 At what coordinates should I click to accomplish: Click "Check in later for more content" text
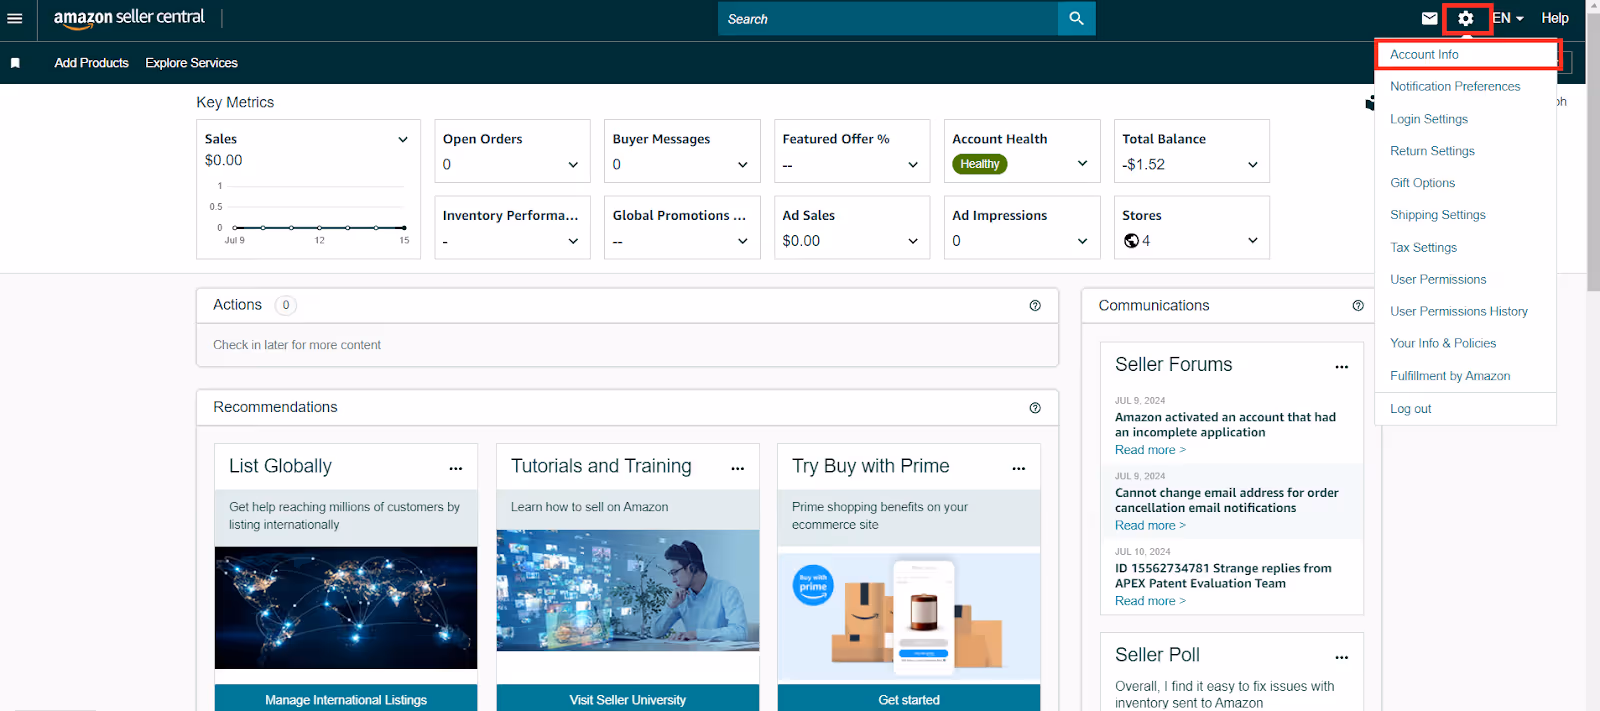tap(297, 345)
